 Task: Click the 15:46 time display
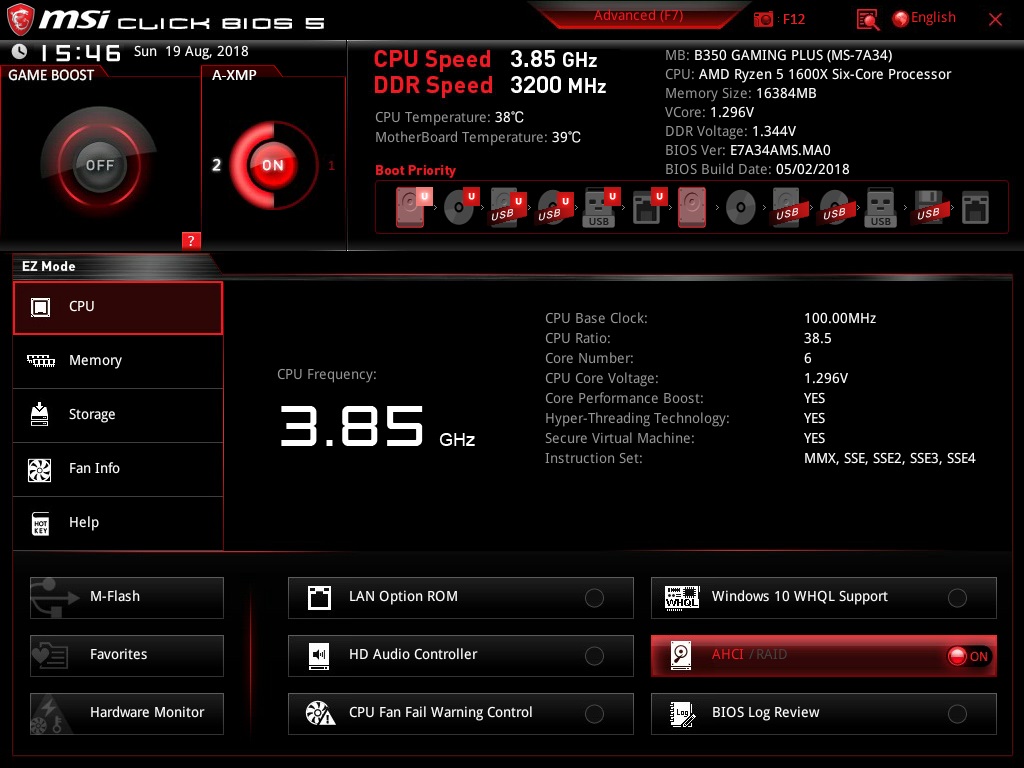click(x=80, y=53)
